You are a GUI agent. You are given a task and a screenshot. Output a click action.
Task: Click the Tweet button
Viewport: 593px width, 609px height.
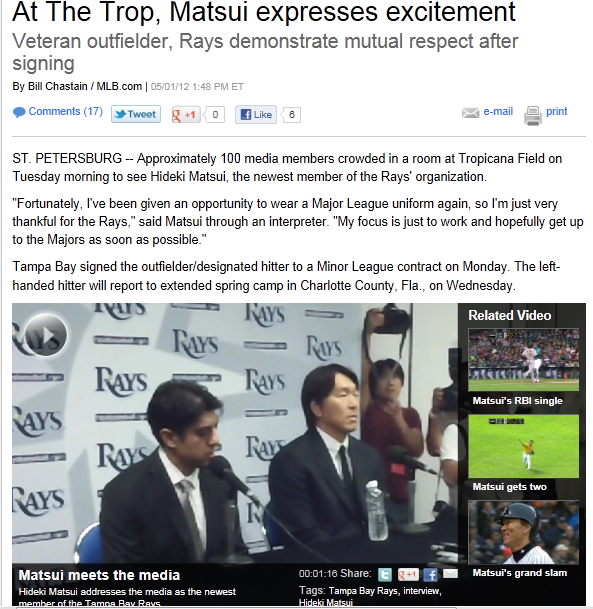tap(136, 114)
